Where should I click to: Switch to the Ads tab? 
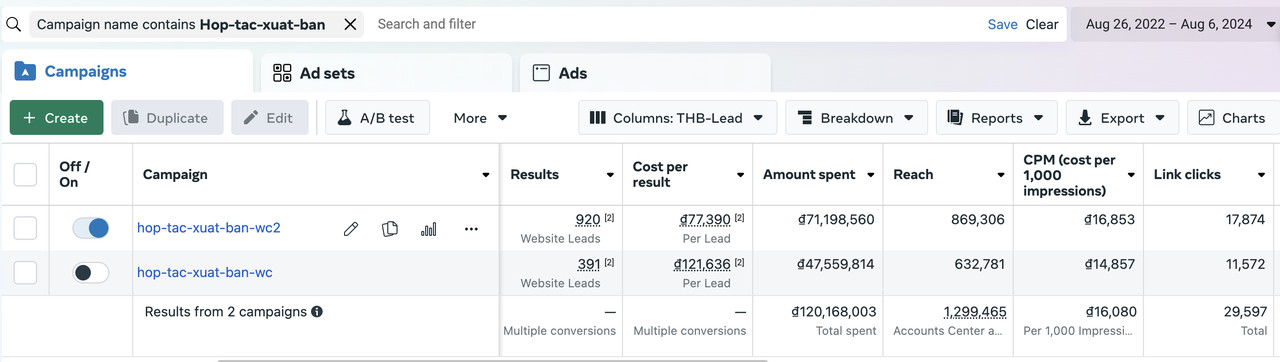[x=645, y=73]
